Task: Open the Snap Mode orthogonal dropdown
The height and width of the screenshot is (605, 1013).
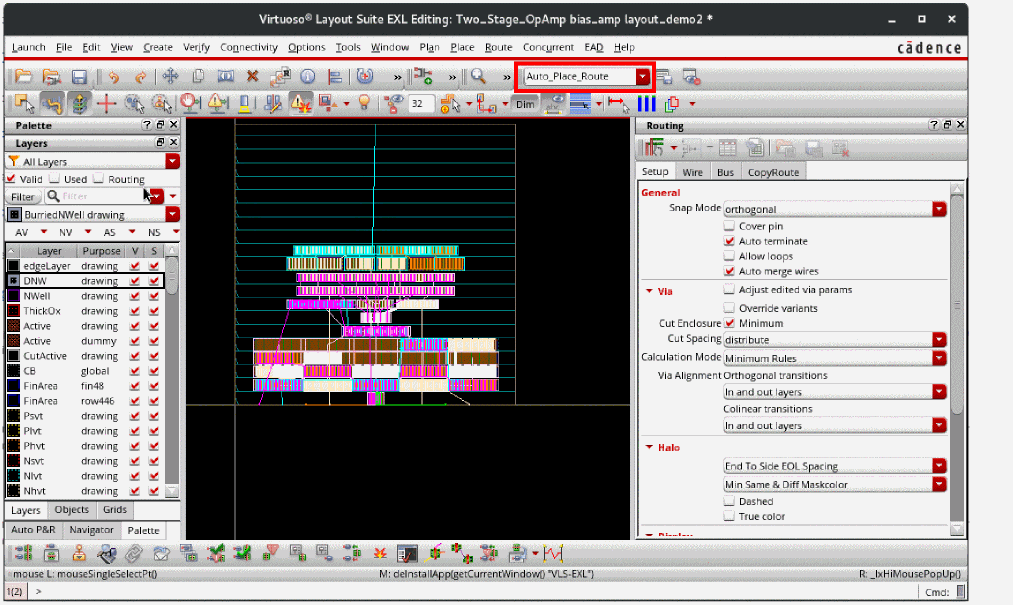Action: (x=939, y=209)
